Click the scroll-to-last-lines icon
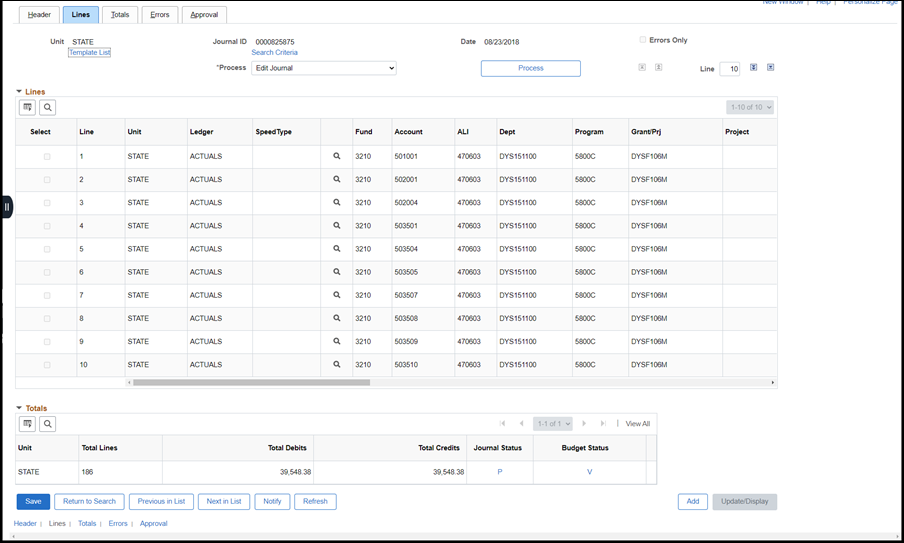The height and width of the screenshot is (543, 904). click(x=770, y=67)
